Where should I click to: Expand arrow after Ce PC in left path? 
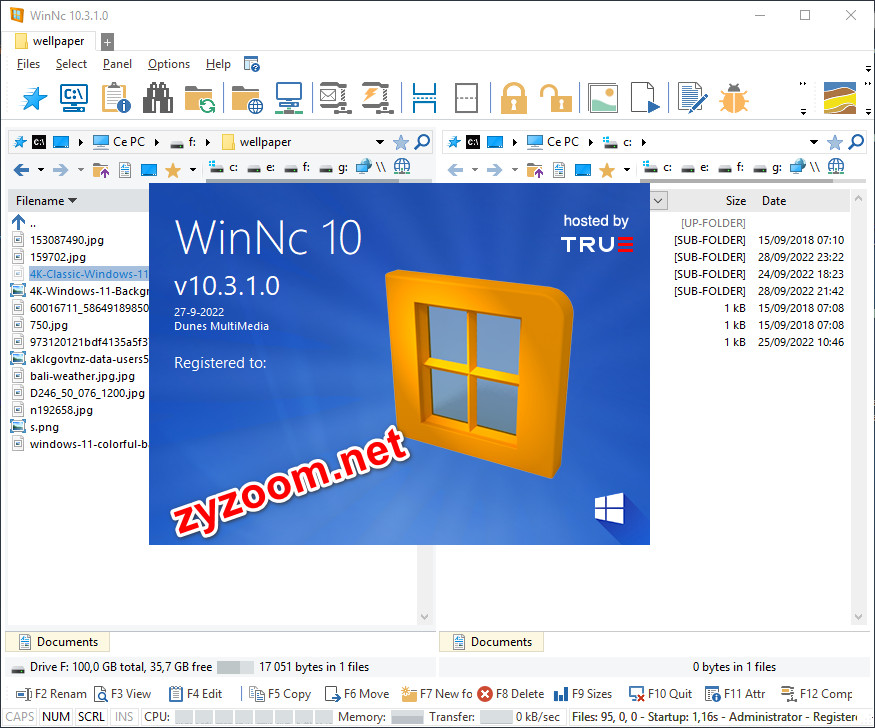click(x=157, y=143)
